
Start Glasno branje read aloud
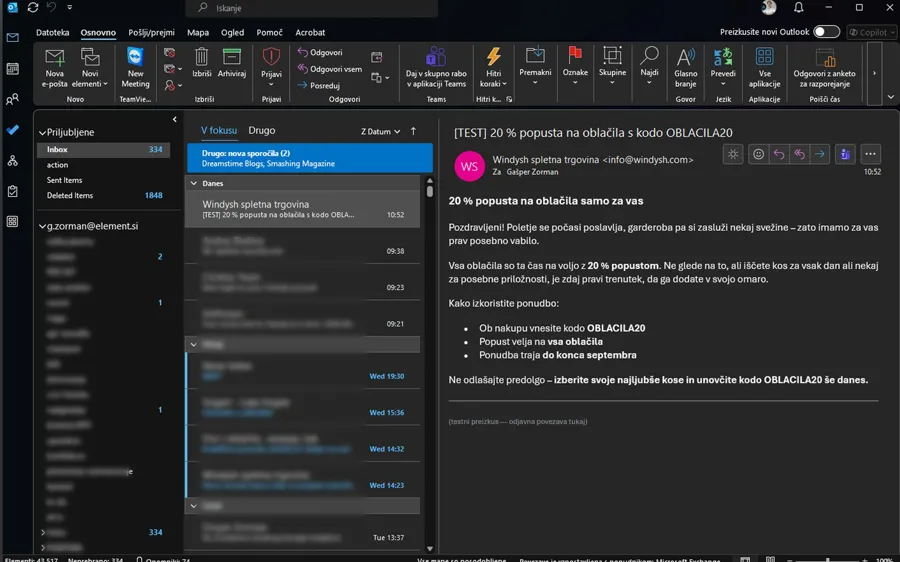click(x=685, y=68)
